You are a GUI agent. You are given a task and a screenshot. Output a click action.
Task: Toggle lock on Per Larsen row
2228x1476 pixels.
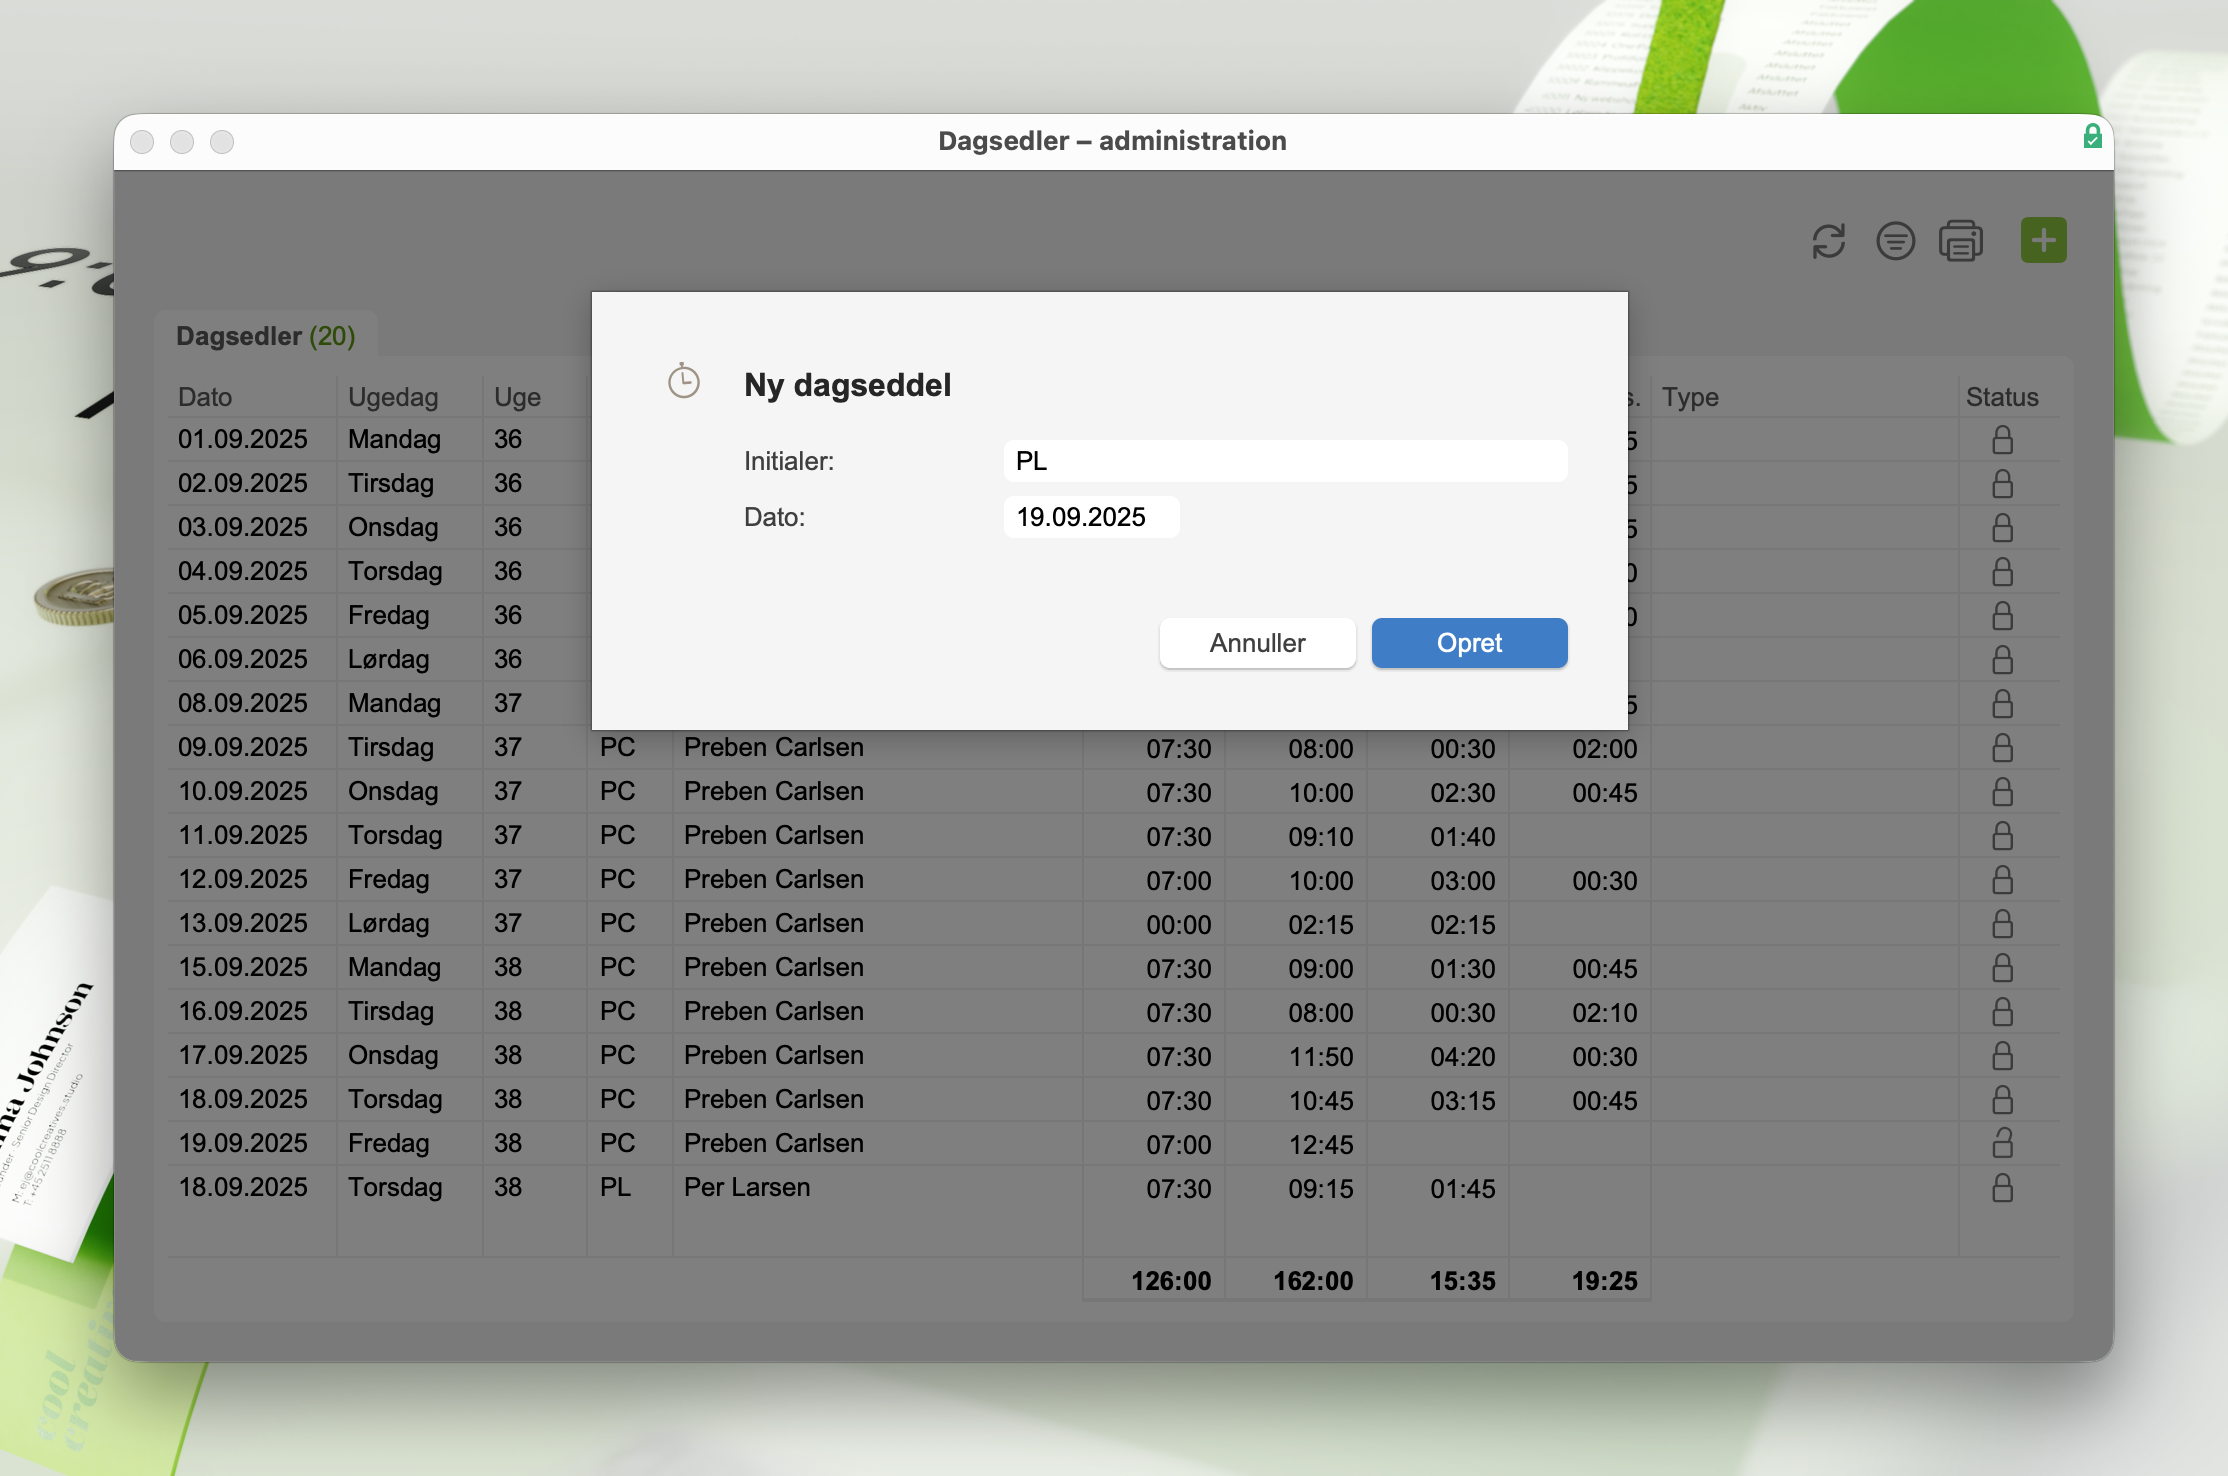point(2002,1187)
